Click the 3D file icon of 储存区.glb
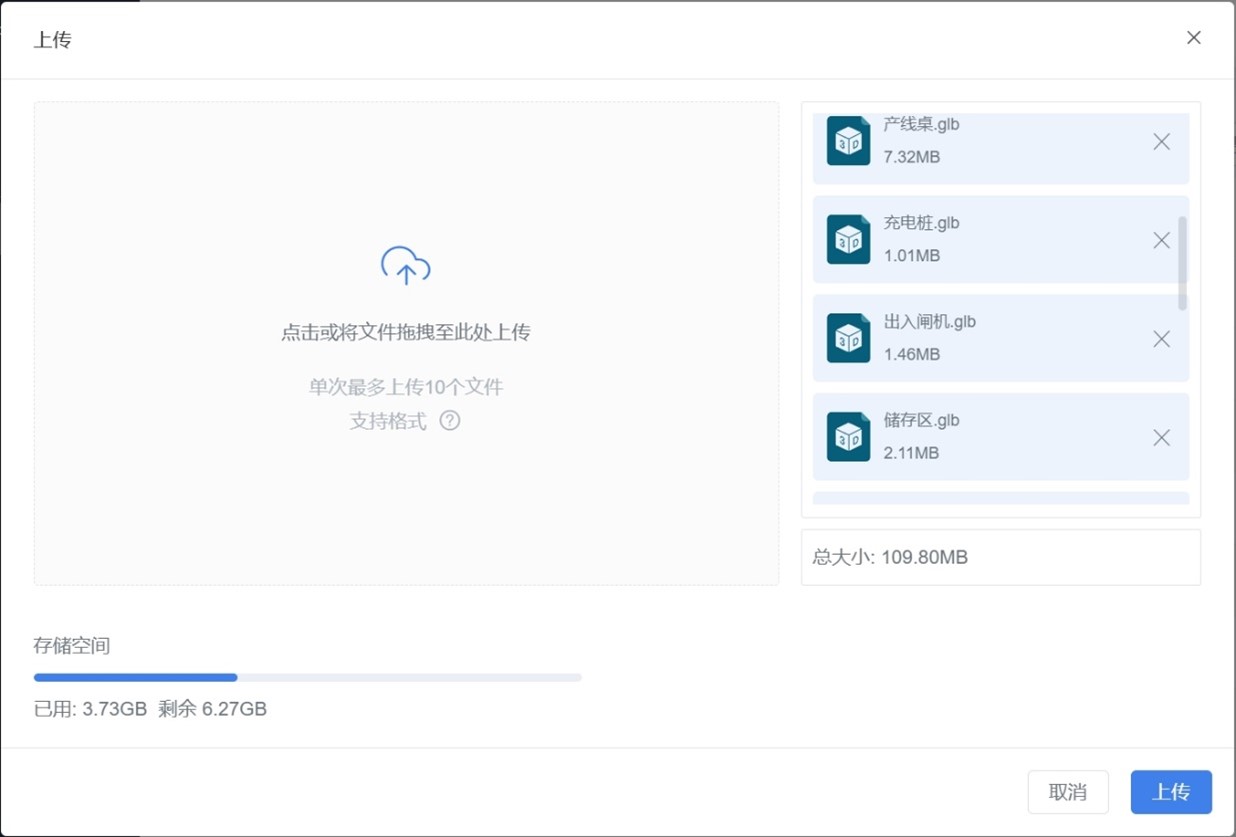 click(x=848, y=438)
